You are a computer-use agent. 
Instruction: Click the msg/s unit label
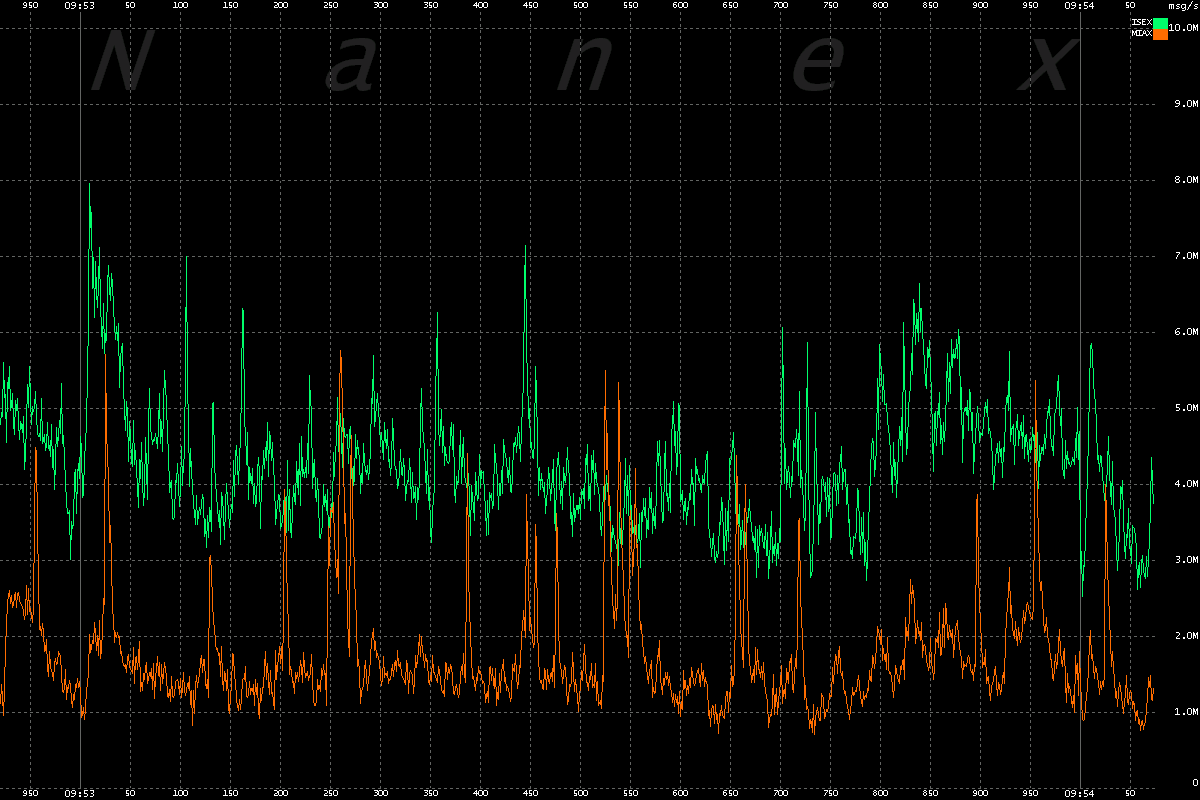pos(1183,6)
